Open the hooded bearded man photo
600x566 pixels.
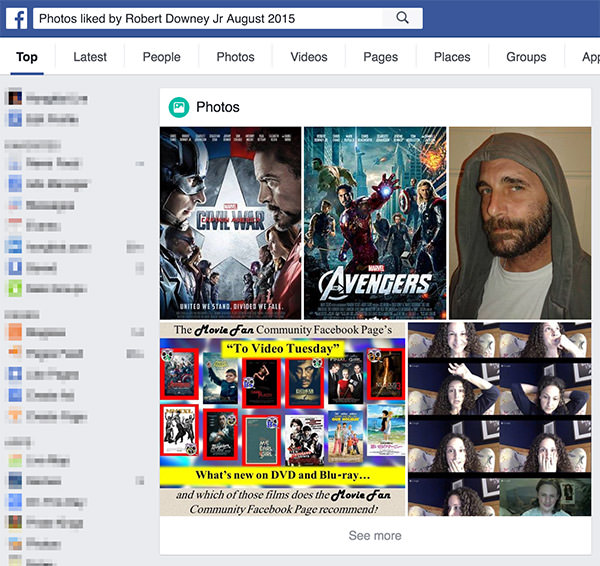[520, 223]
